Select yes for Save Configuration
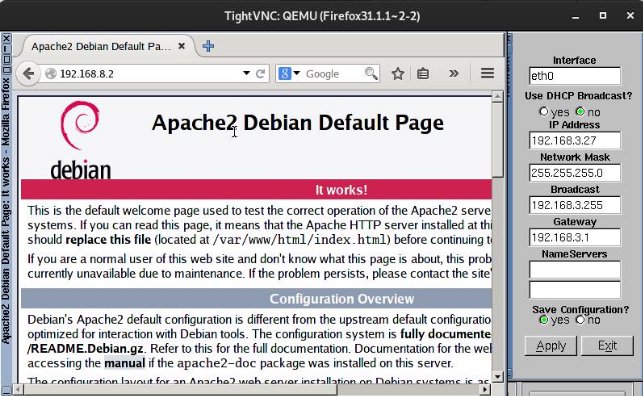 click(544, 320)
